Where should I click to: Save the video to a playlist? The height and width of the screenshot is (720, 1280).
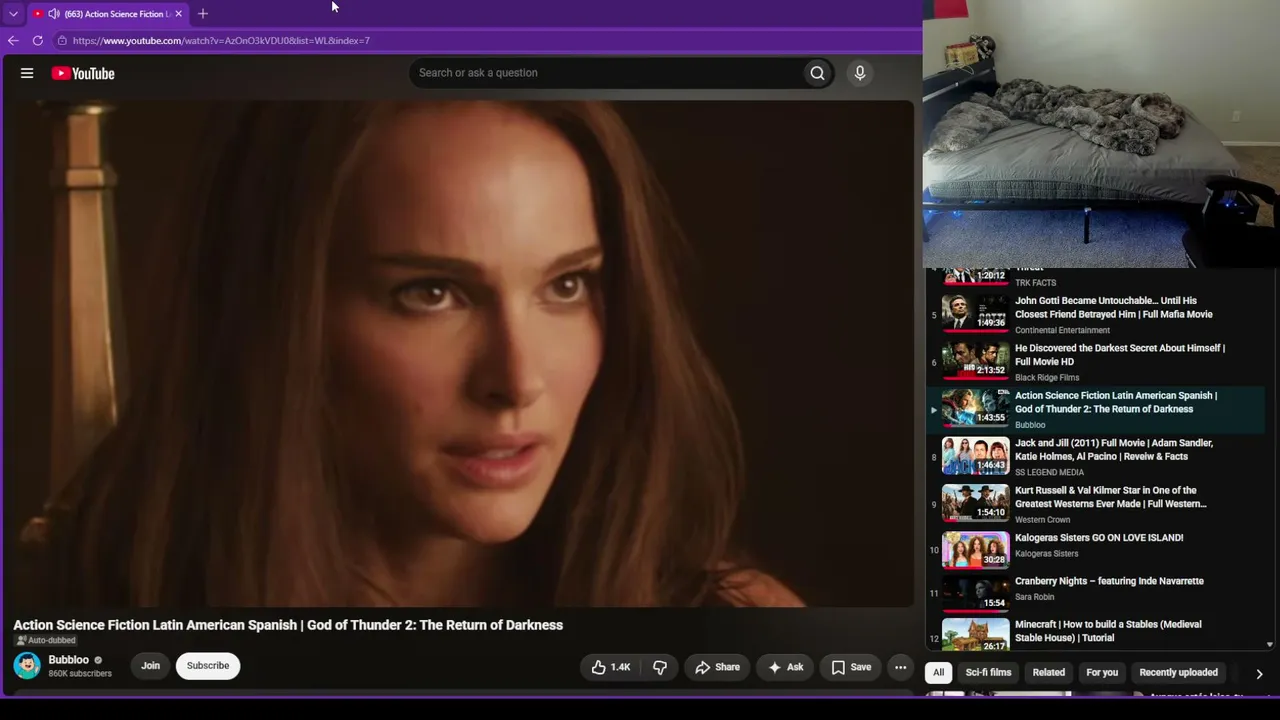click(851, 667)
